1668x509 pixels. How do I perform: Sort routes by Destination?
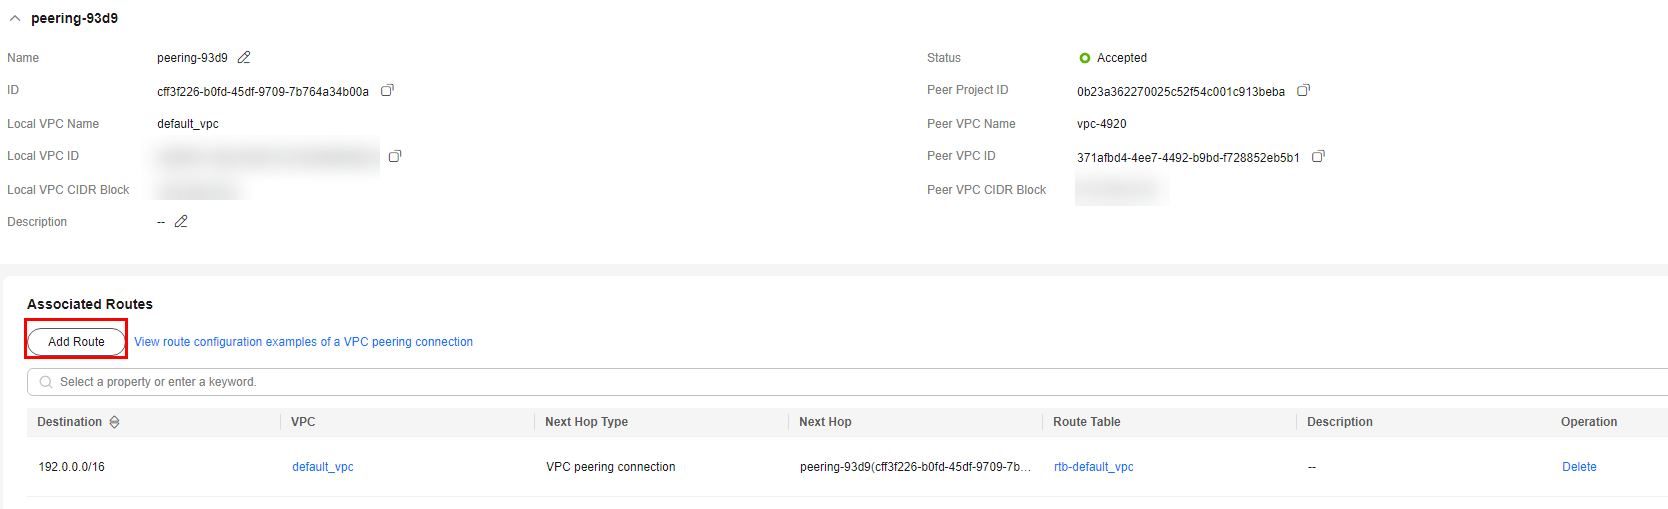(114, 422)
